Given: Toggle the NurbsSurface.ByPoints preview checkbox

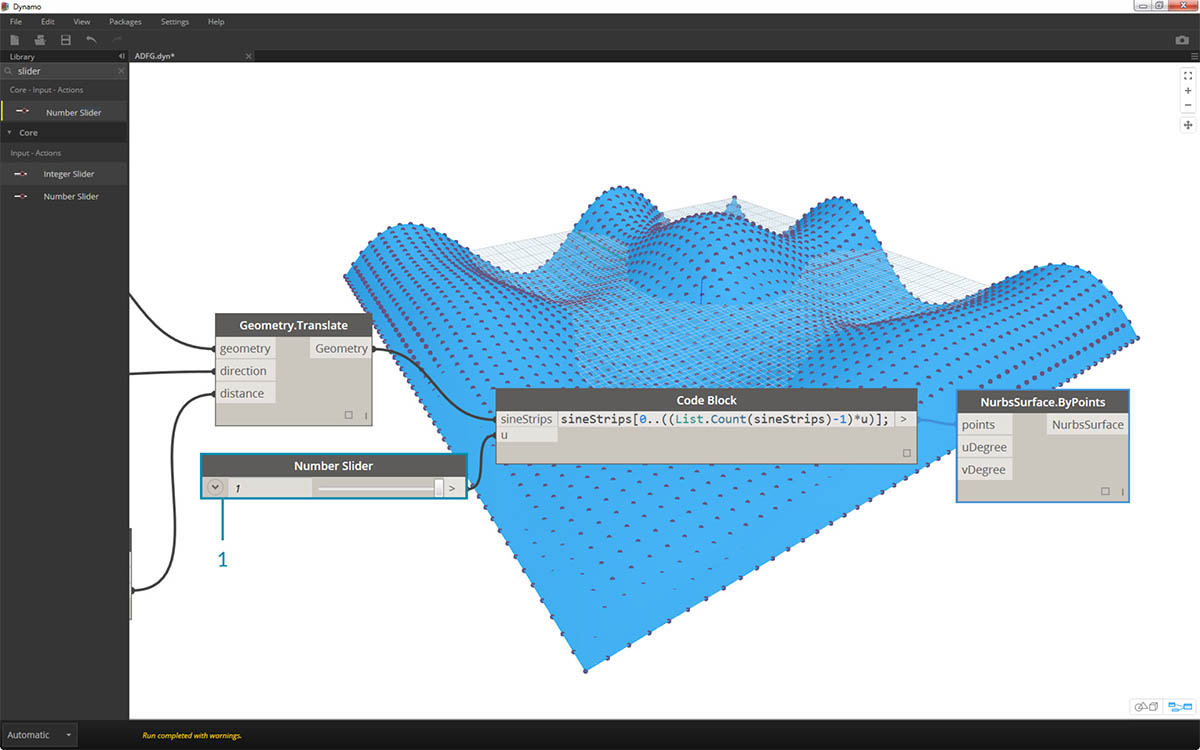Looking at the screenshot, I should (1105, 491).
